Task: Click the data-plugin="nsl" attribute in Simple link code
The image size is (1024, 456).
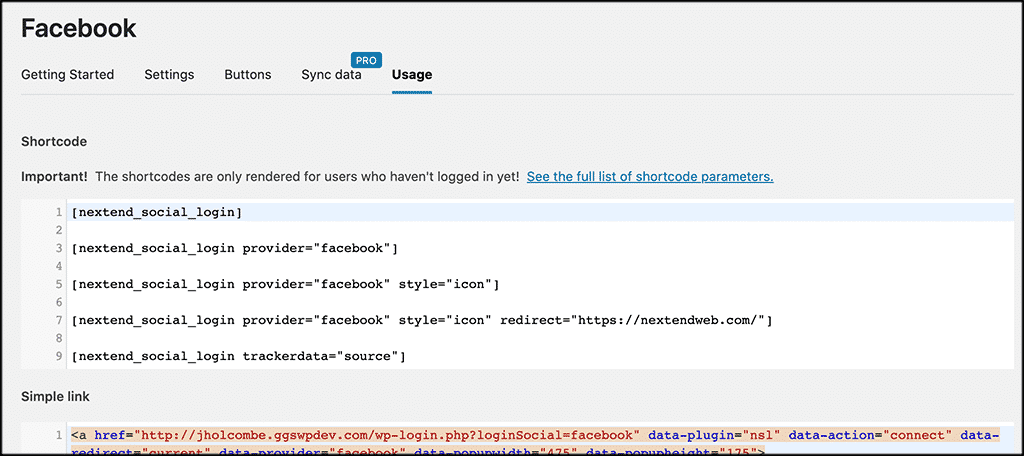Action: [x=714, y=434]
